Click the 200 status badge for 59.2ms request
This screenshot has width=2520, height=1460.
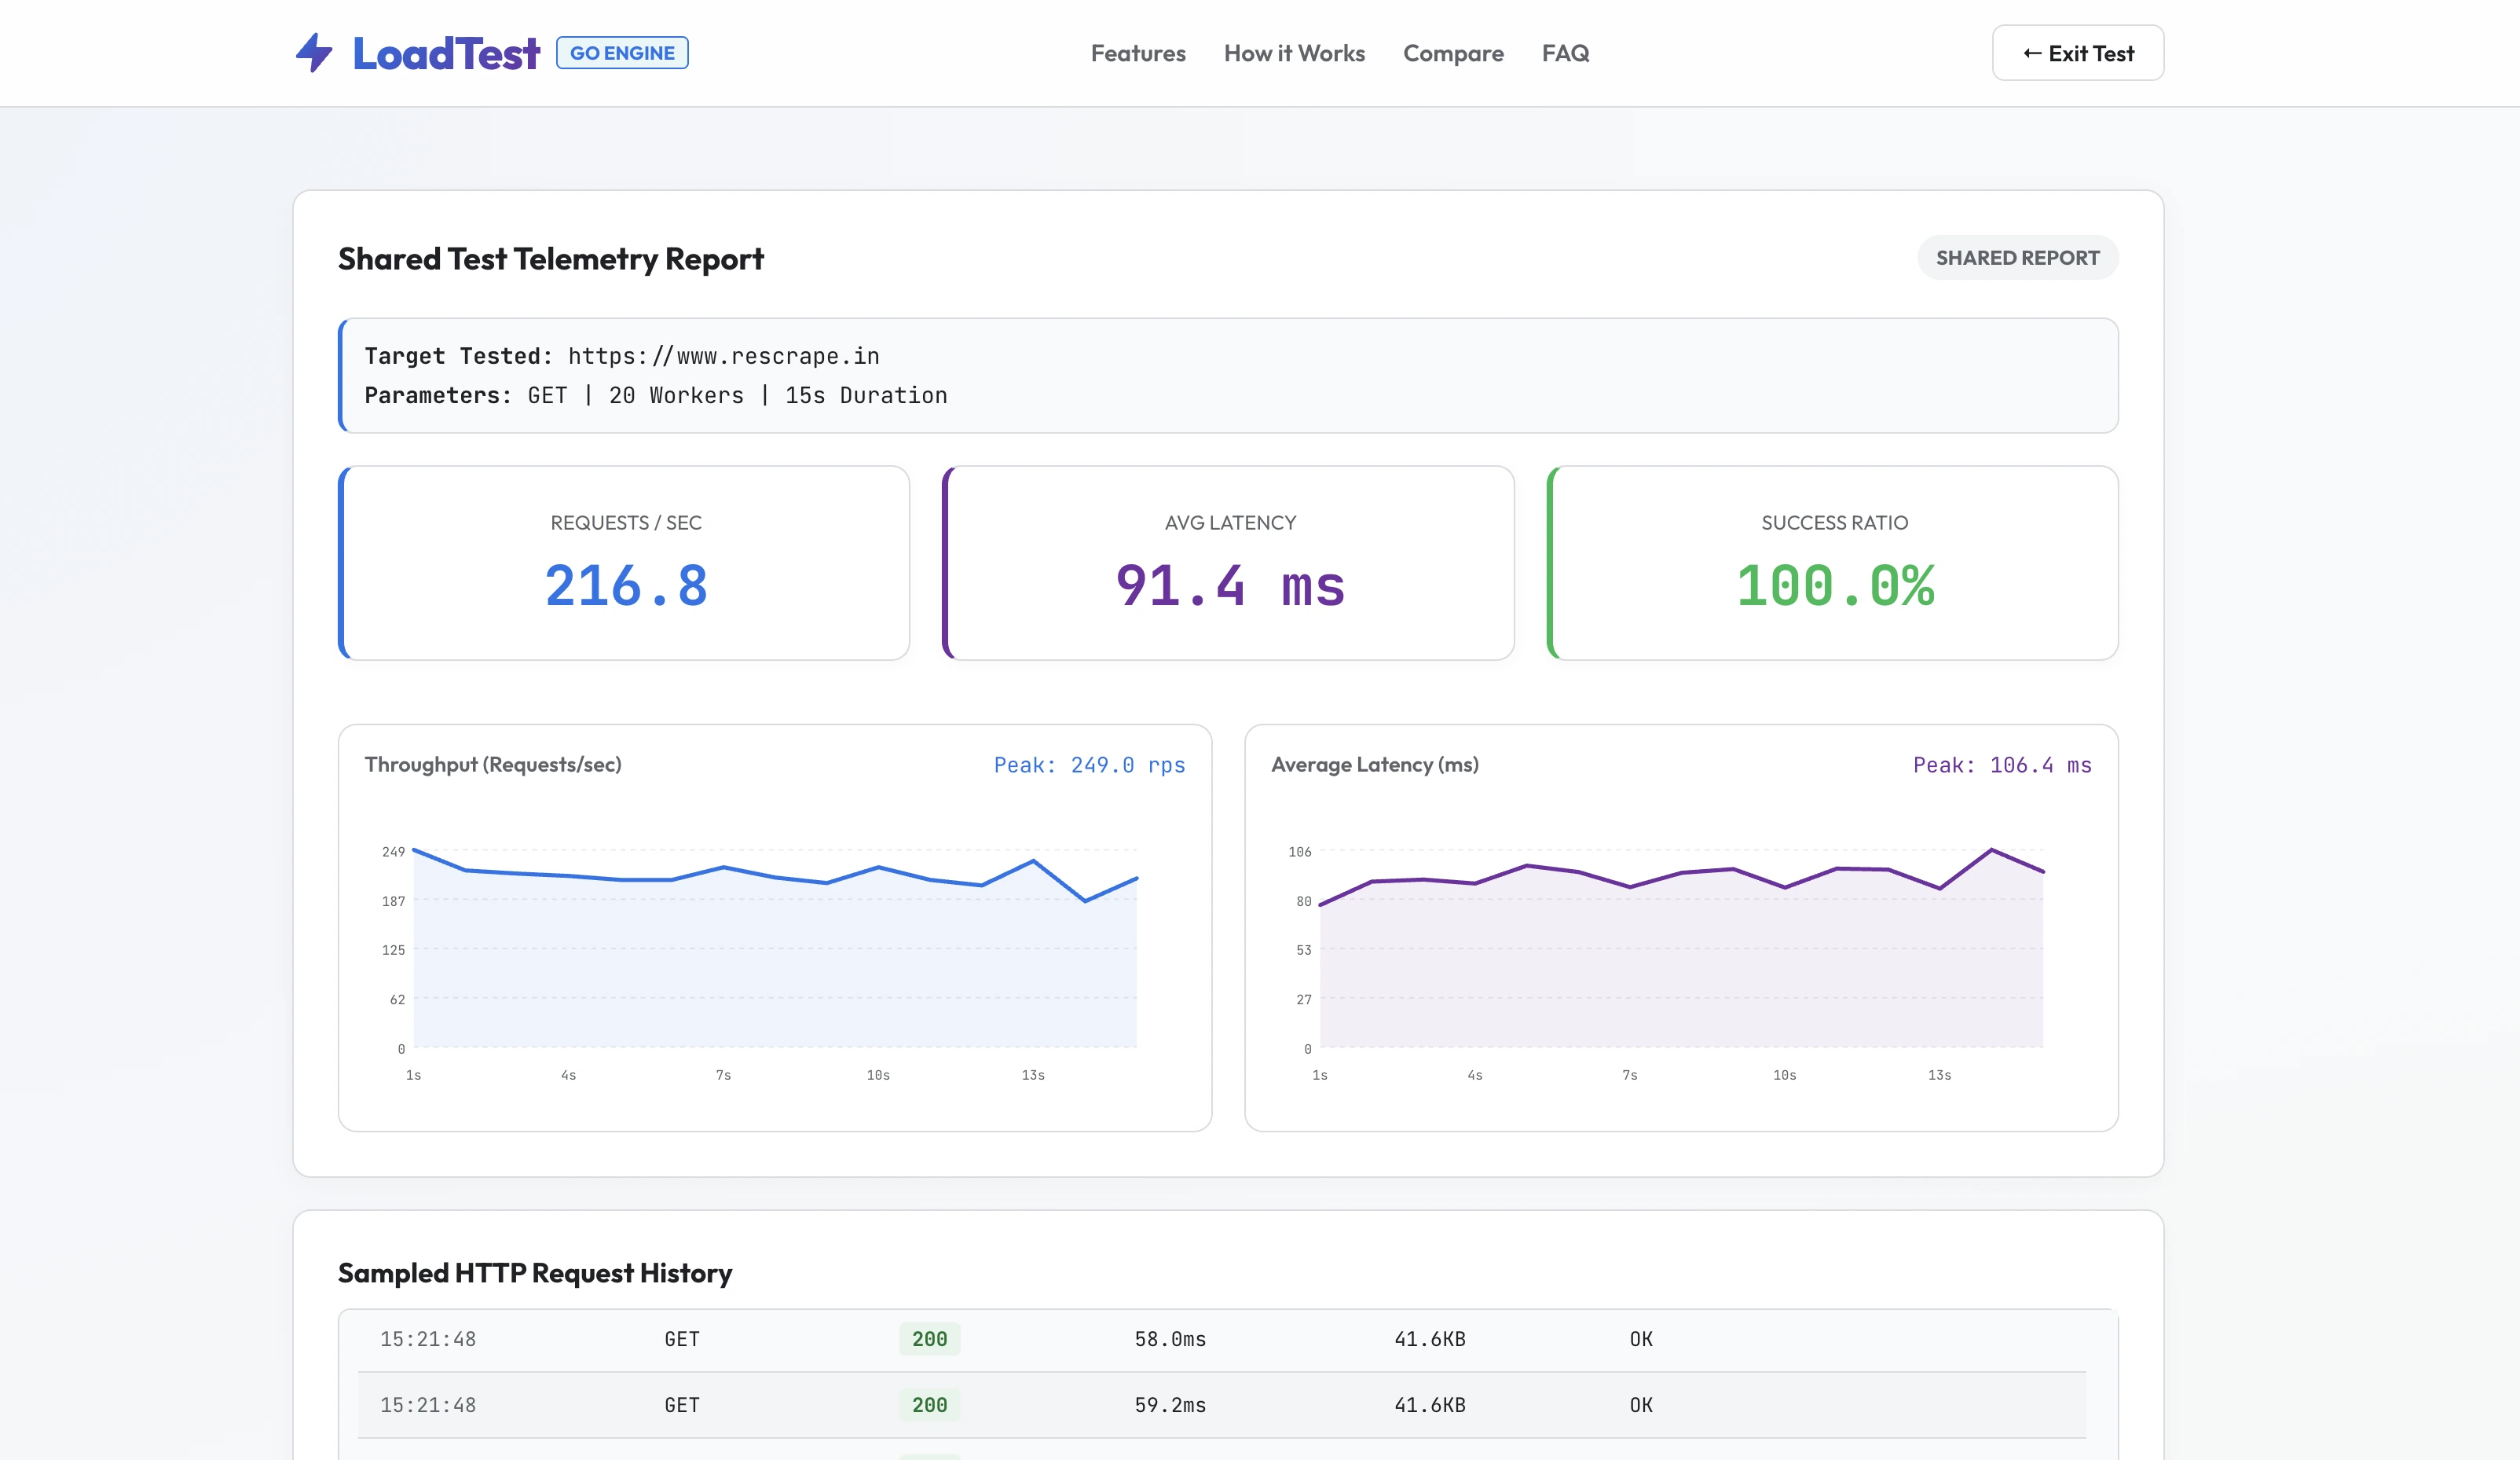pos(929,1405)
